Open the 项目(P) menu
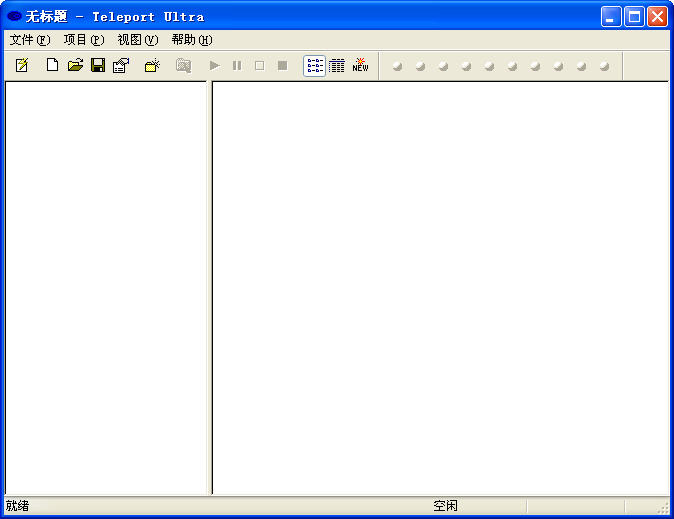Screen dimensions: 674x519 click(84, 40)
